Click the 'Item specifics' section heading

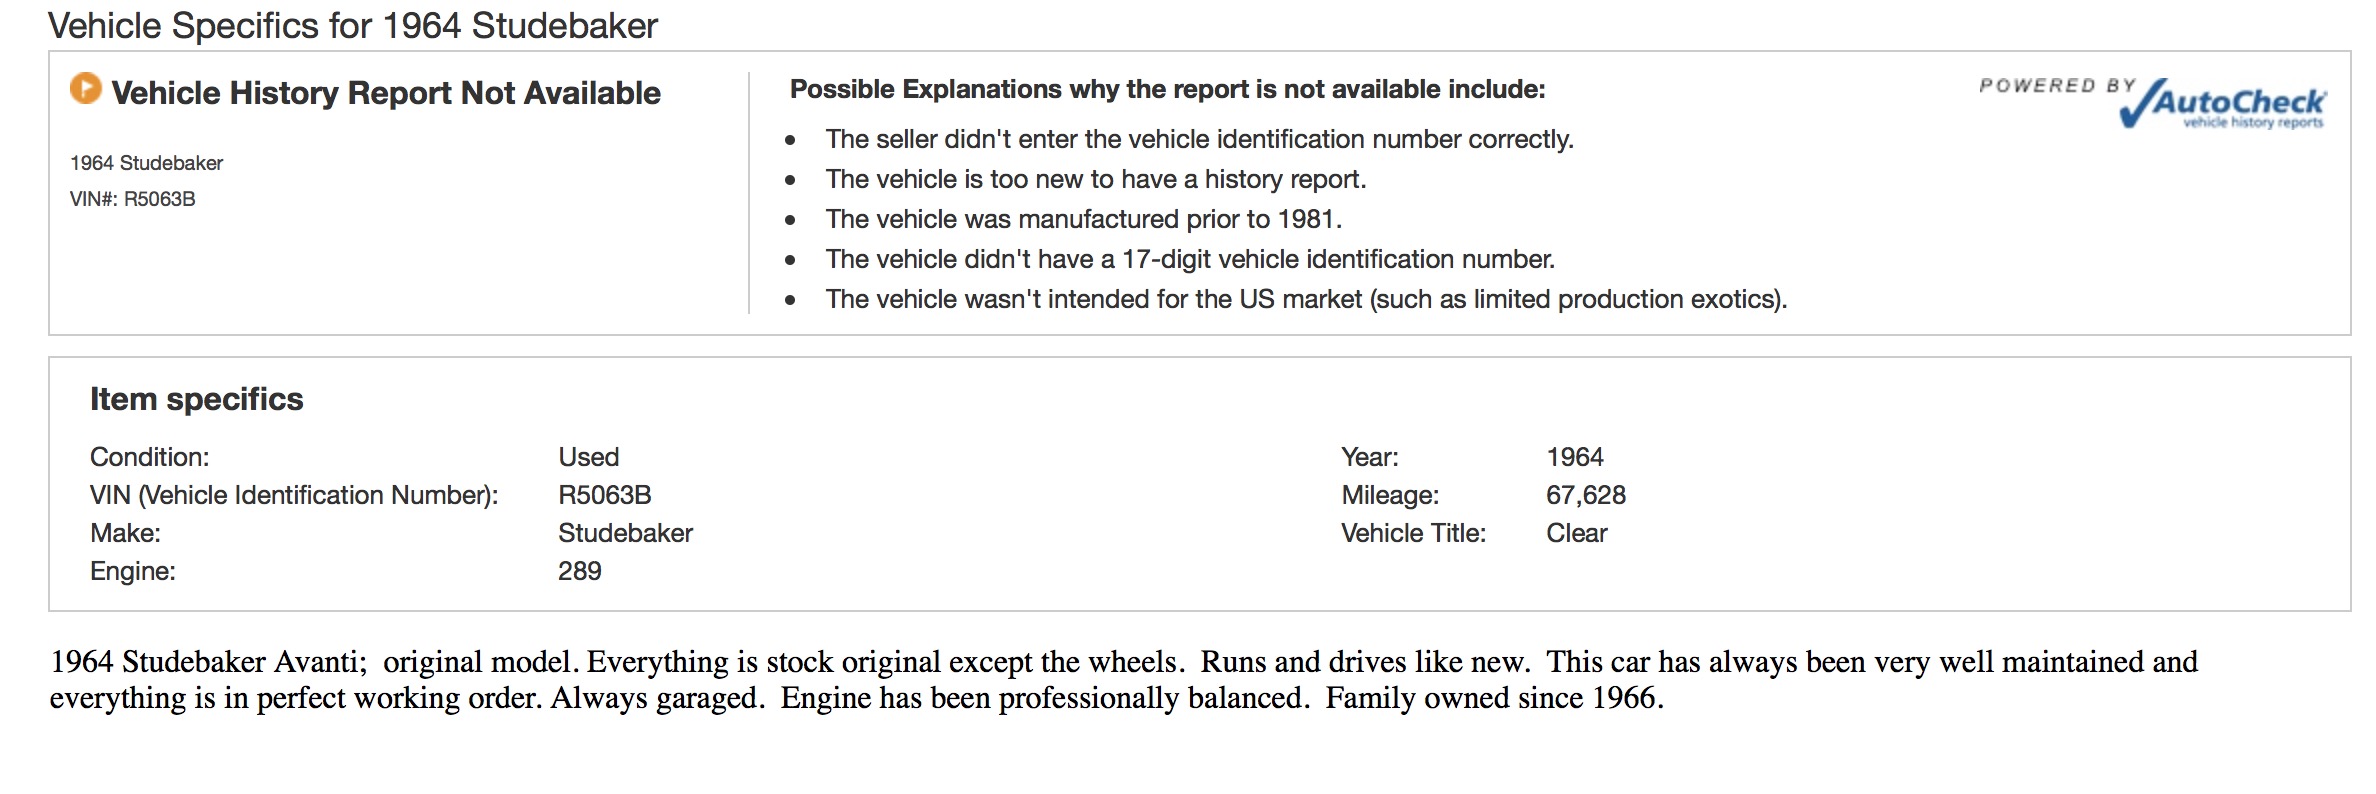click(x=196, y=399)
